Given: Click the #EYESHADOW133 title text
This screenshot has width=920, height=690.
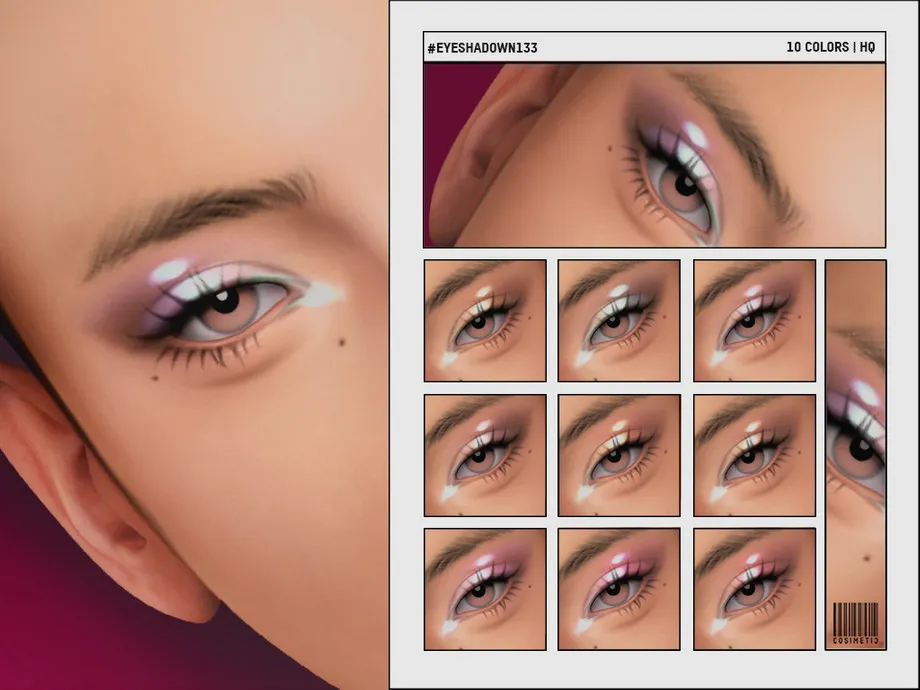Looking at the screenshot, I should pos(482,47).
